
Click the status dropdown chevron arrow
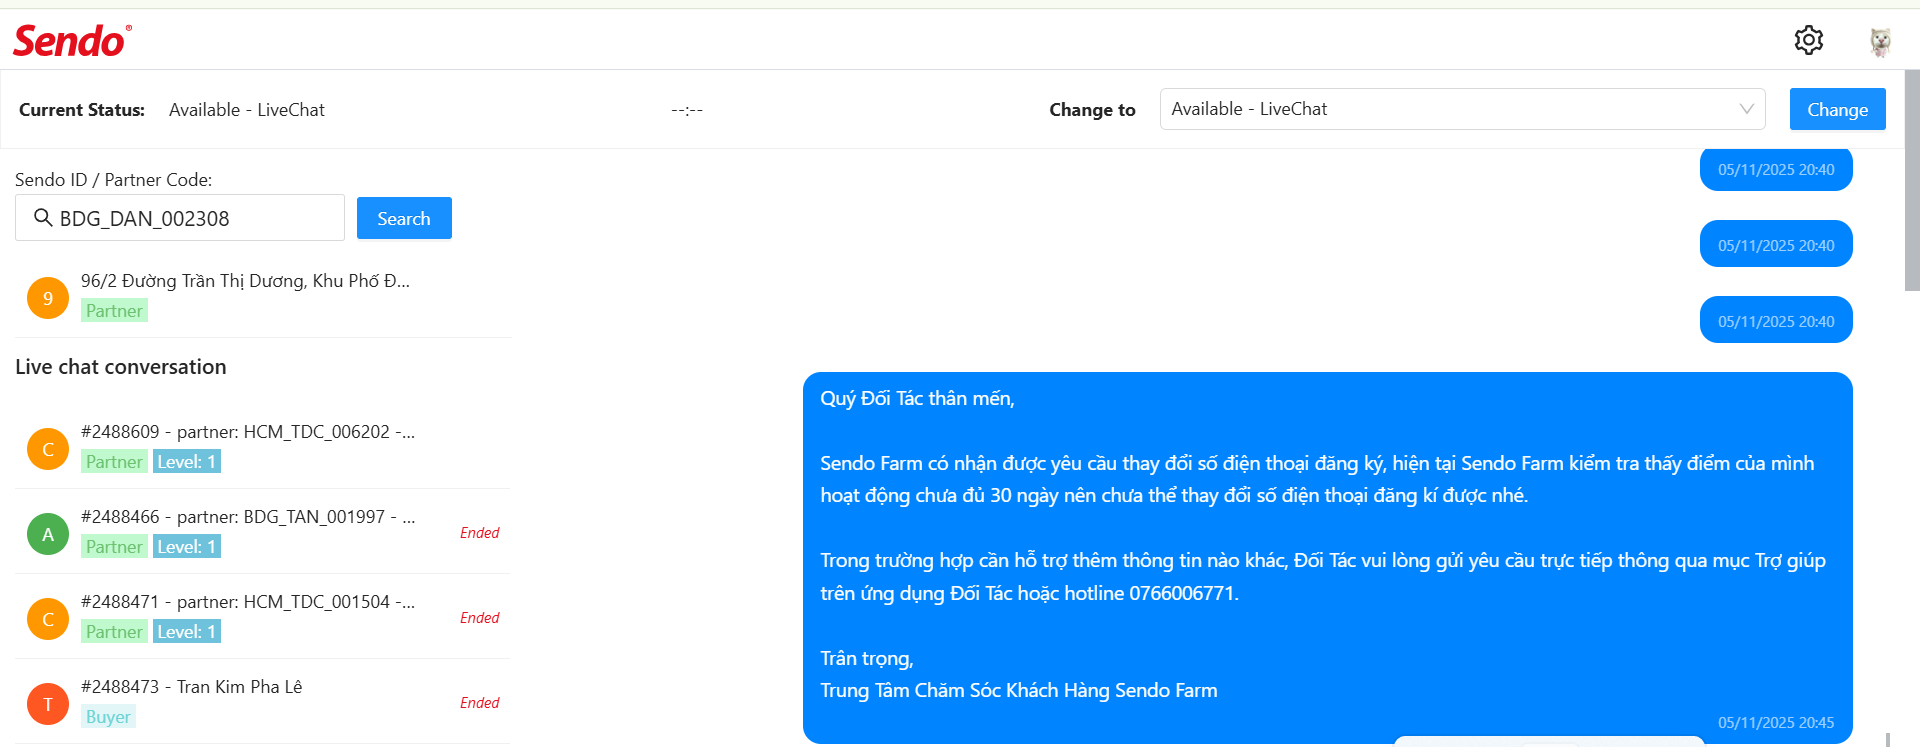pos(1746,109)
